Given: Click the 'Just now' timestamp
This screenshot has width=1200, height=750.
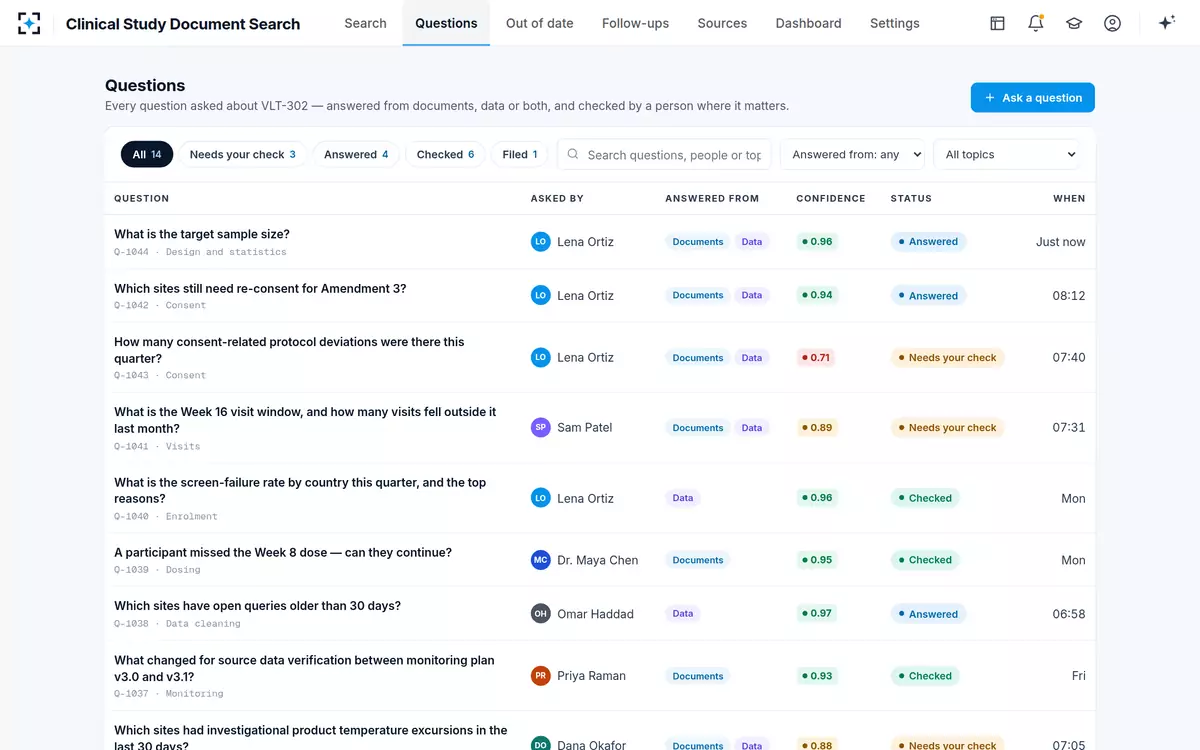Looking at the screenshot, I should (x=1061, y=242).
